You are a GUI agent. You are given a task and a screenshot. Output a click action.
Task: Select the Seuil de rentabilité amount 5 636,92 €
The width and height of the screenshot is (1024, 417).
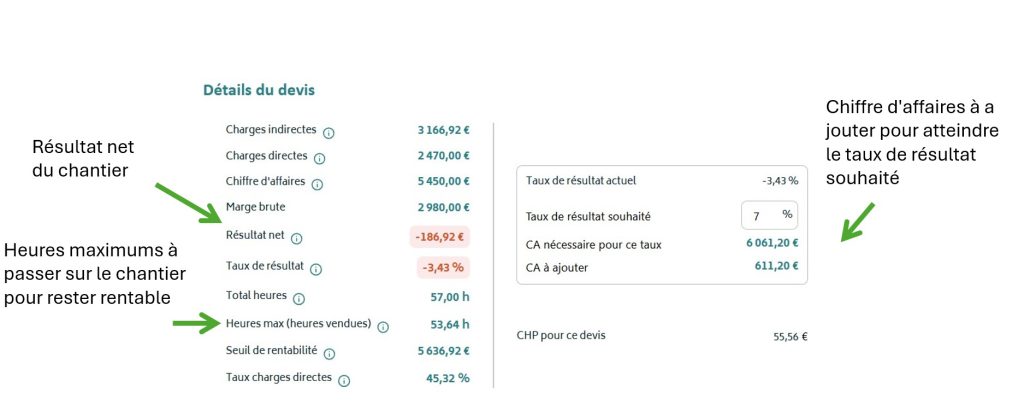coord(443,351)
